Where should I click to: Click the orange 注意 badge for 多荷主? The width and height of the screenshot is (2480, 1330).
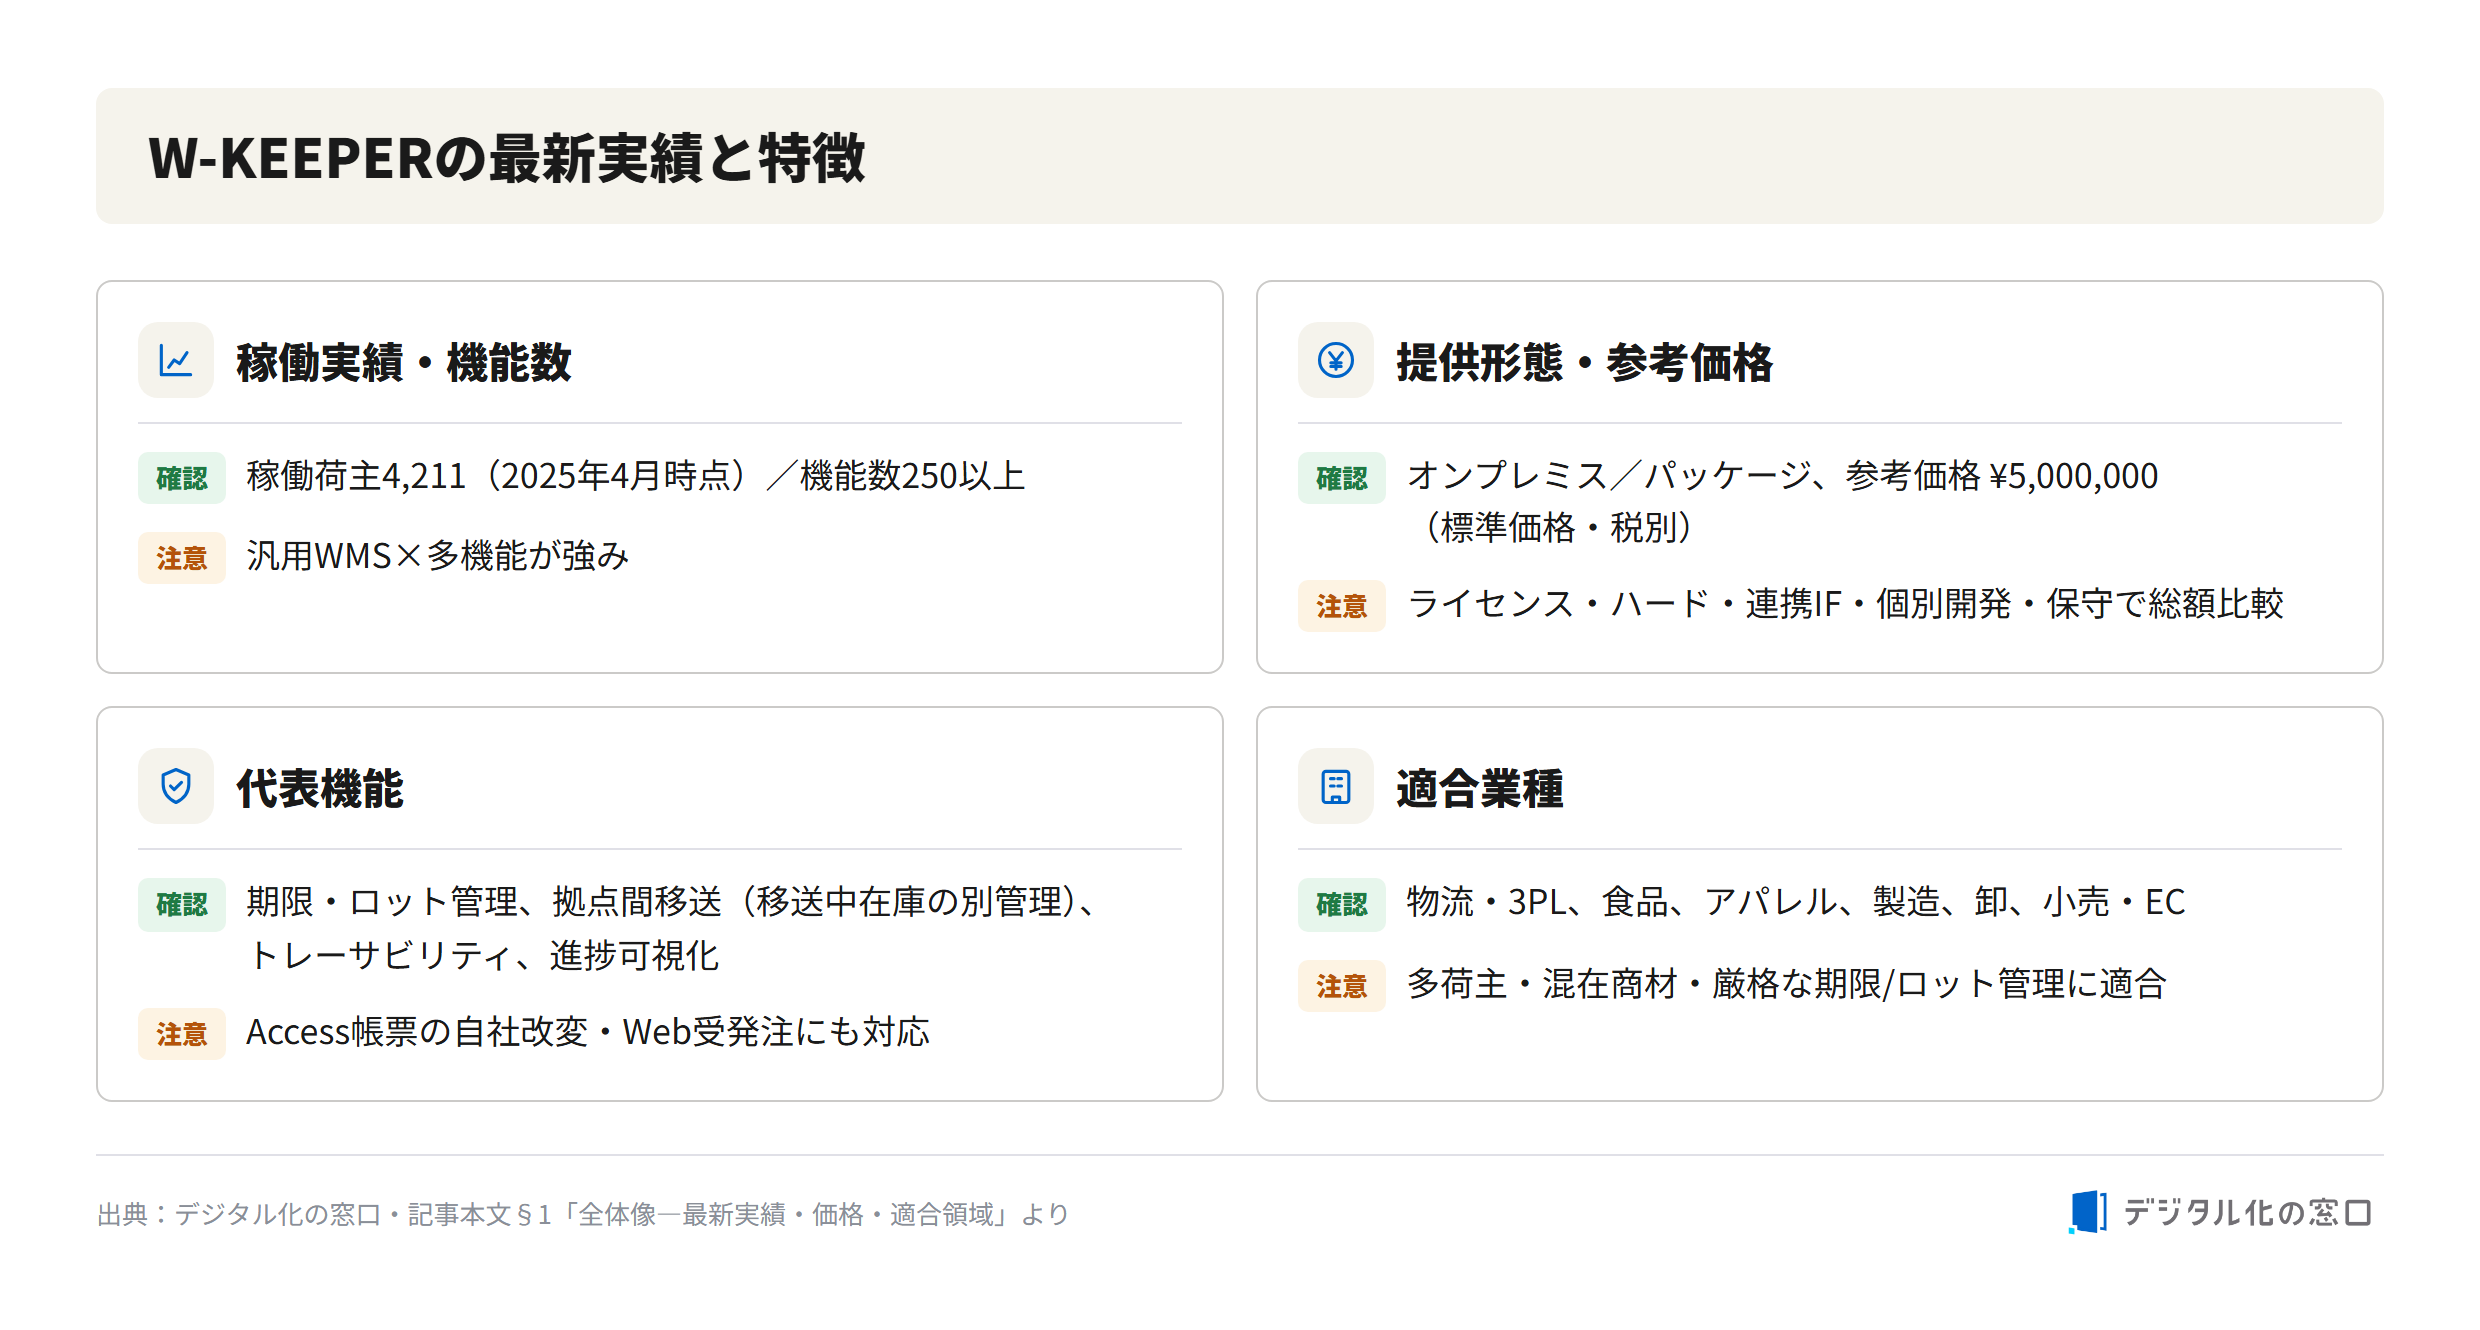click(1342, 986)
